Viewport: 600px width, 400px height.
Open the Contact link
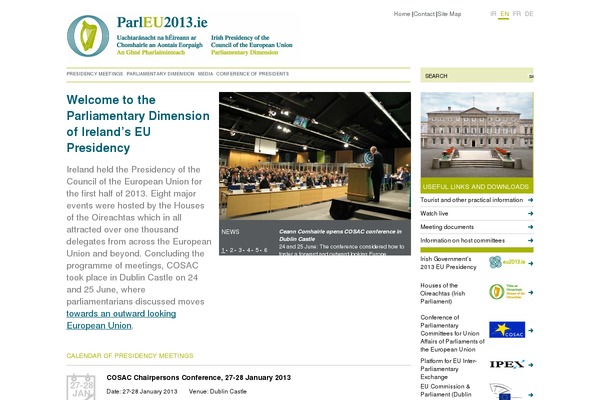pos(424,14)
